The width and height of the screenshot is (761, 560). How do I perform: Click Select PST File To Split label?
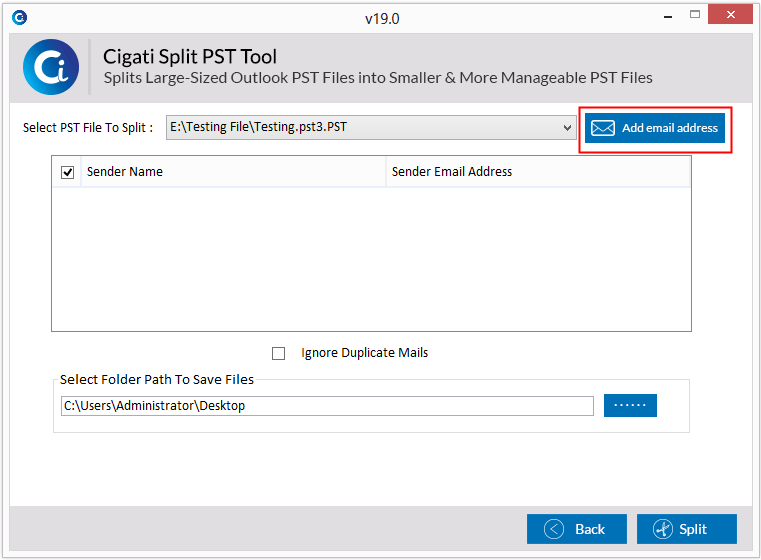pyautogui.click(x=88, y=128)
